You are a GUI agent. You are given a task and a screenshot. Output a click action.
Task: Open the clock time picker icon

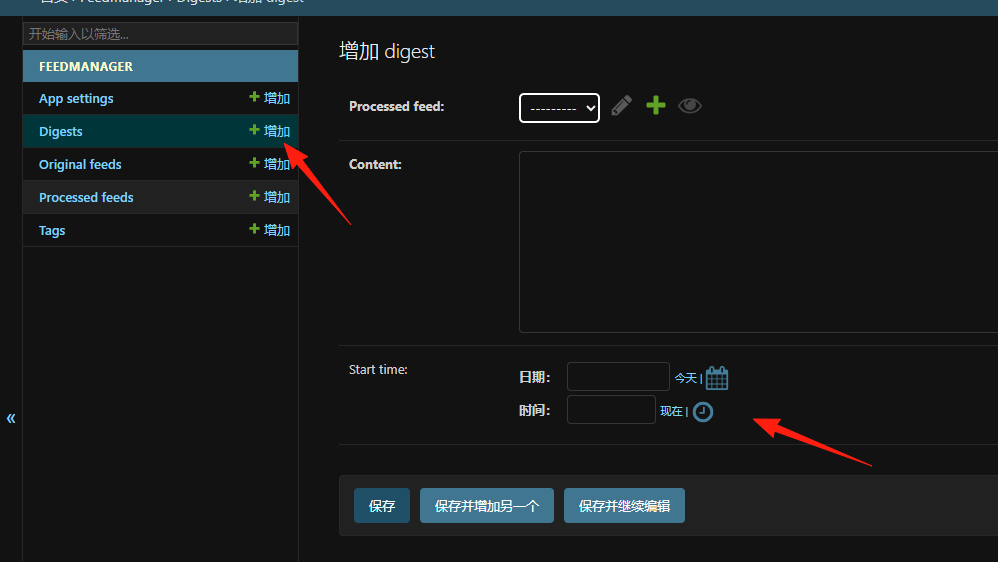[703, 412]
